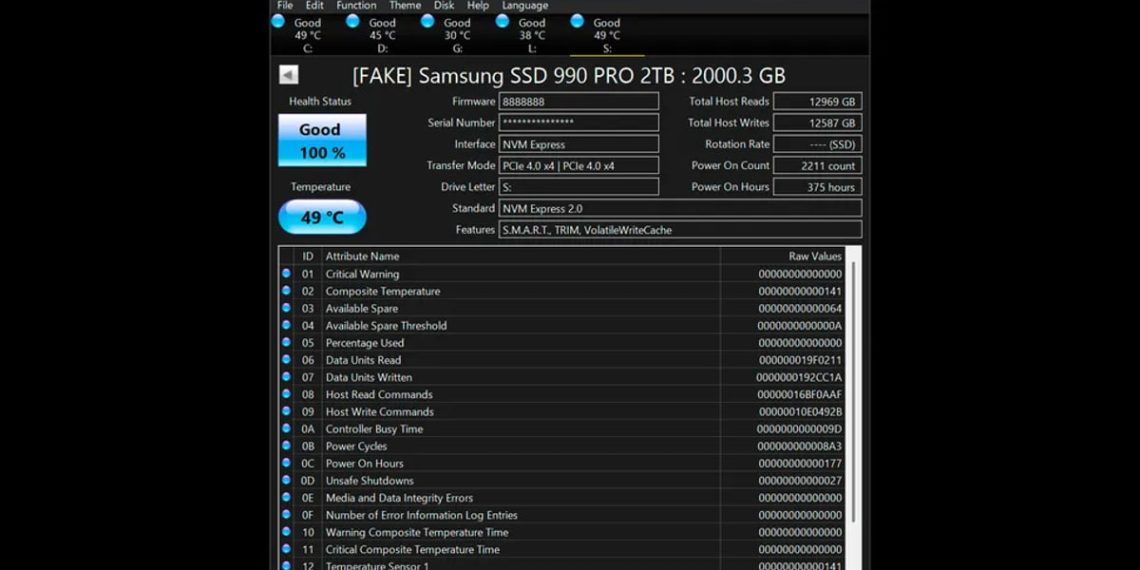Click the Drive Letter S: field
Screen dimensions: 1140x570
point(579,187)
